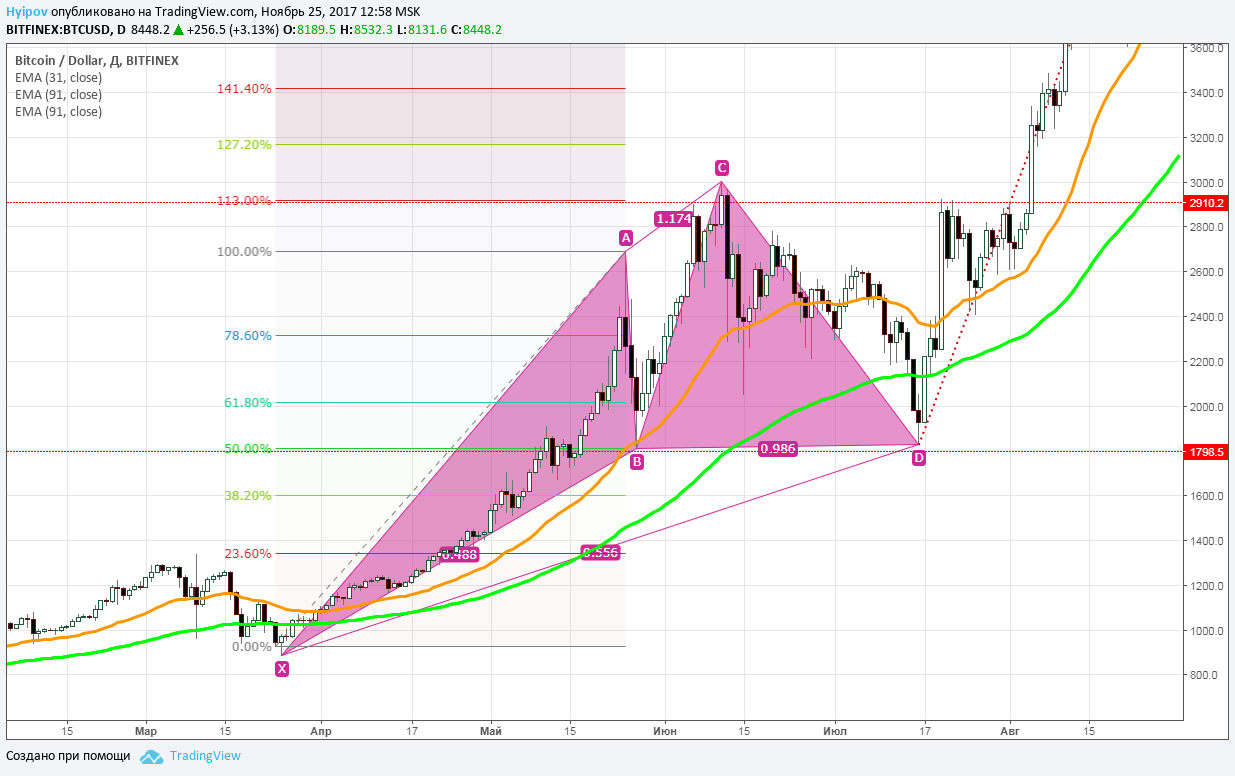This screenshot has height=776, width=1235.
Task: Click the 38.20% Fibonacci level label
Action: pyautogui.click(x=248, y=495)
